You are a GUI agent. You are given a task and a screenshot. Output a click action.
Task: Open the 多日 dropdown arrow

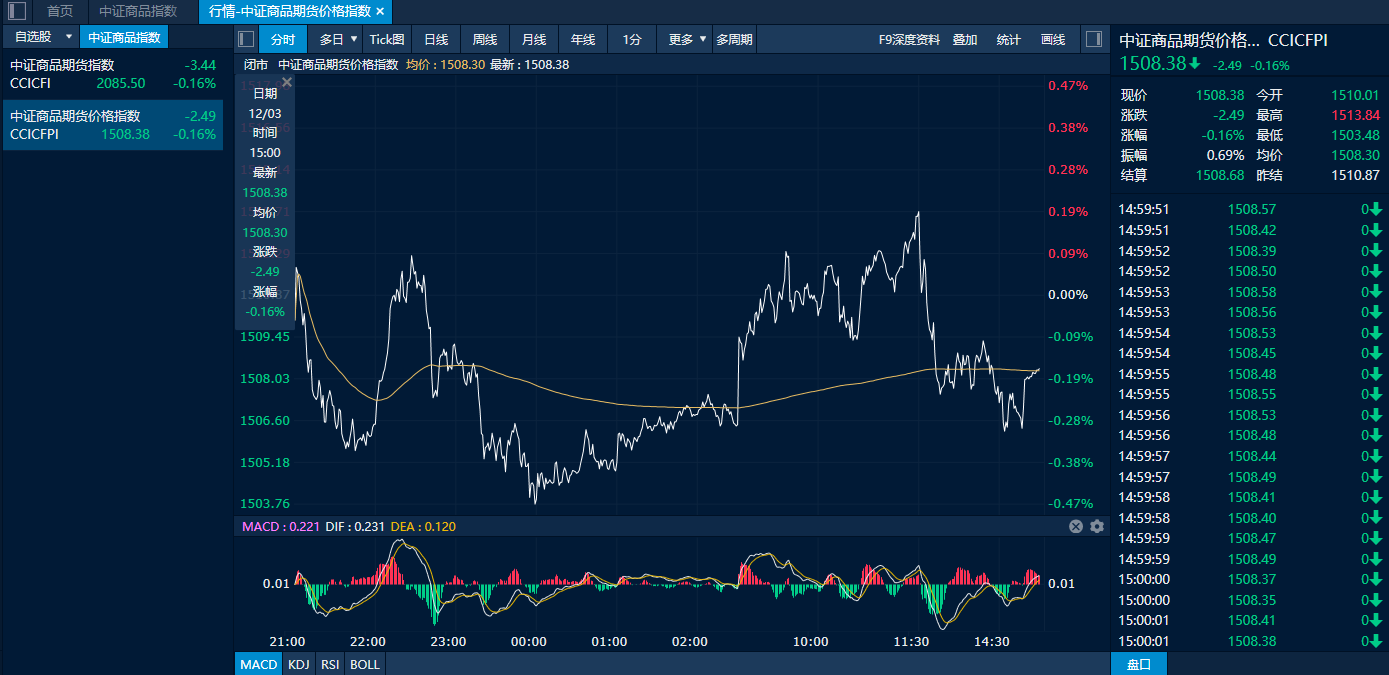tap(354, 40)
